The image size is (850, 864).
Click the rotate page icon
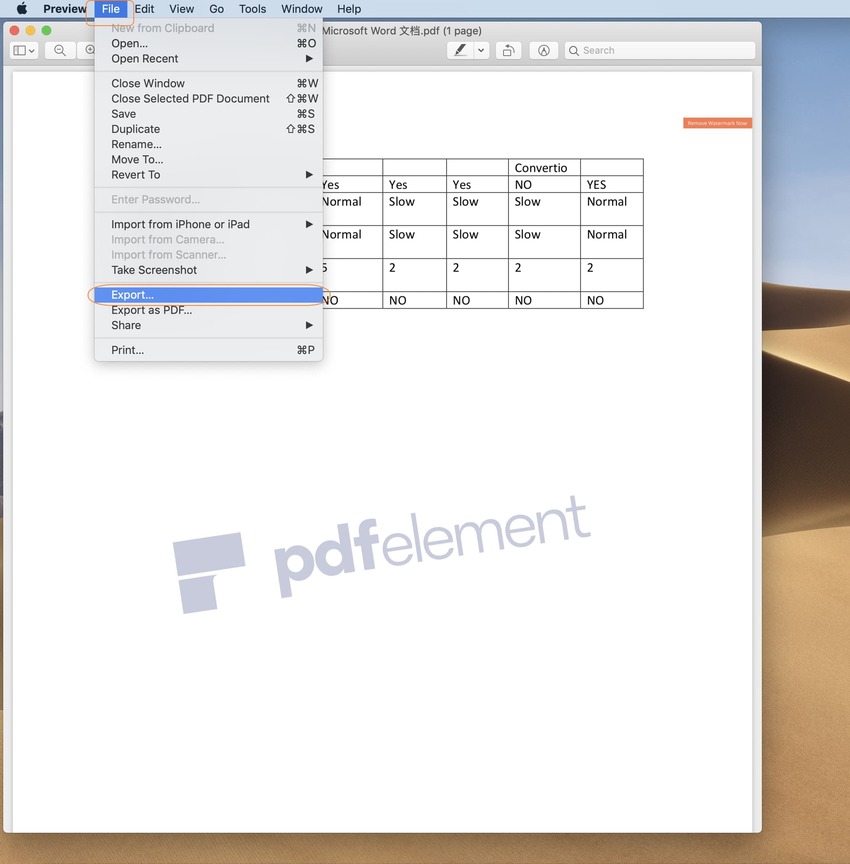pyautogui.click(x=508, y=51)
